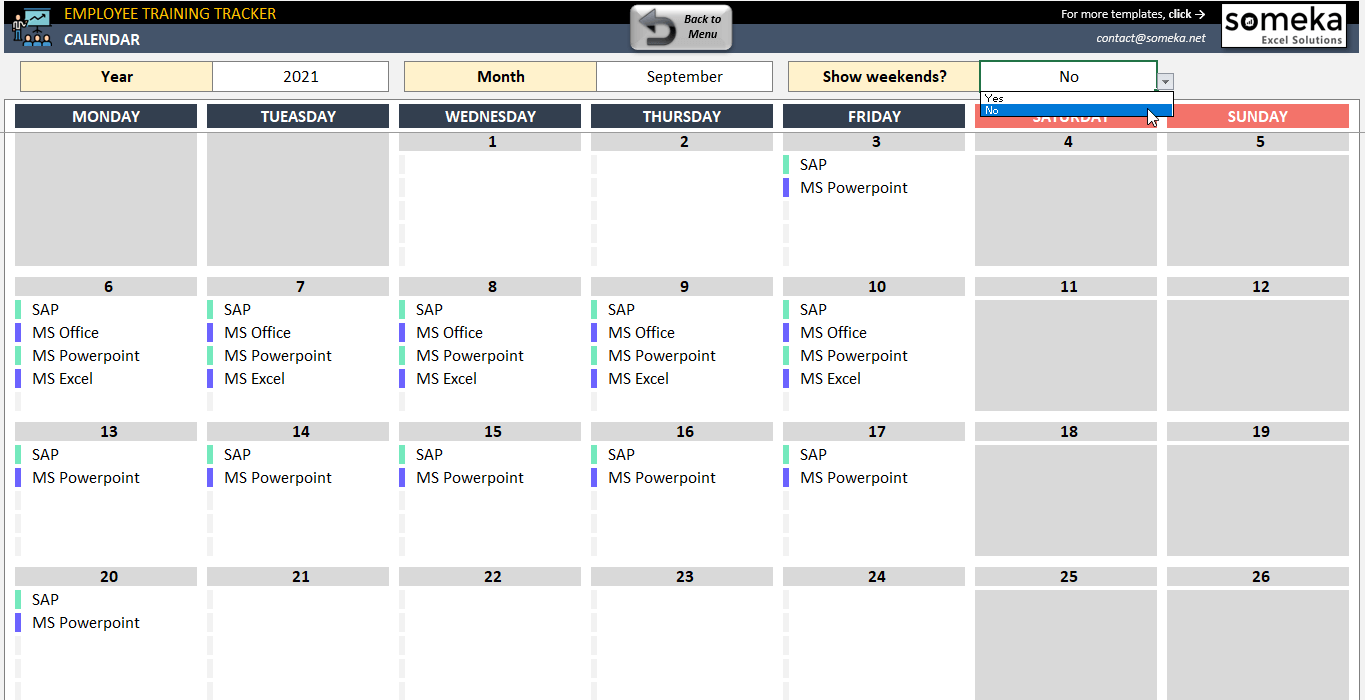Click the THURSDAY column header

682,116
